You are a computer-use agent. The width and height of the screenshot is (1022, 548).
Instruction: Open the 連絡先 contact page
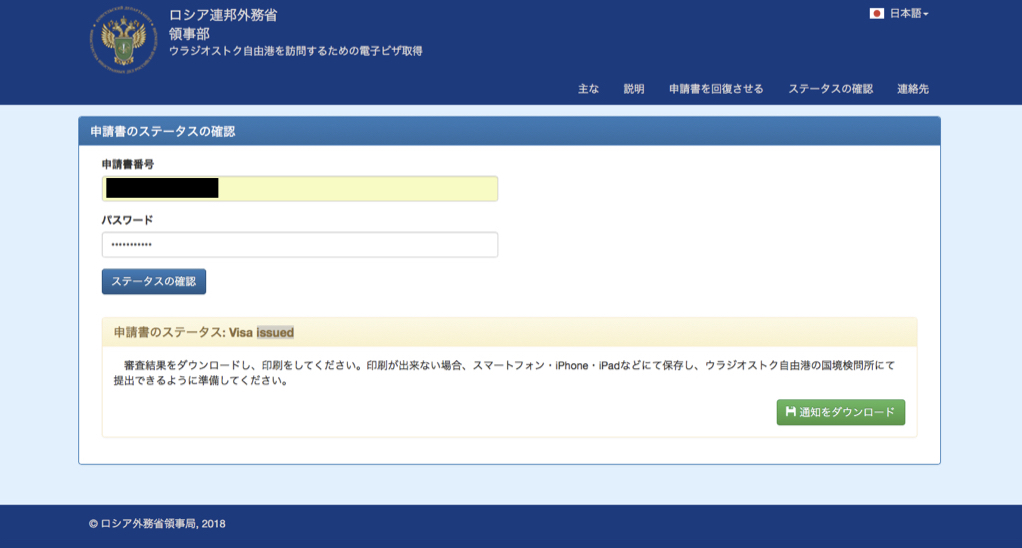click(913, 89)
